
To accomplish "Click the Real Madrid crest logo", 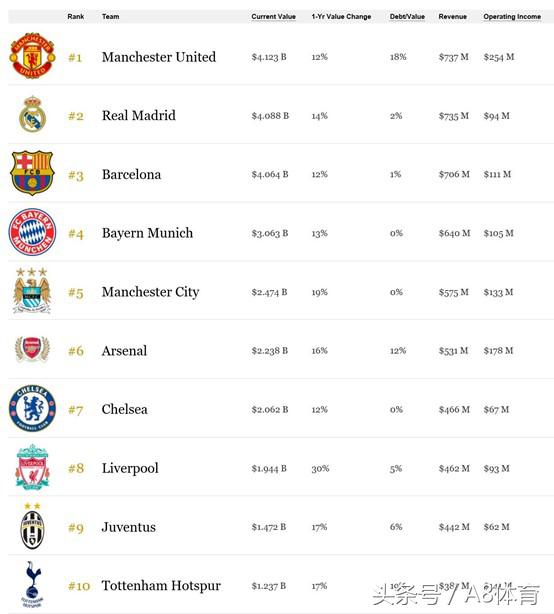I will pyautogui.click(x=32, y=114).
